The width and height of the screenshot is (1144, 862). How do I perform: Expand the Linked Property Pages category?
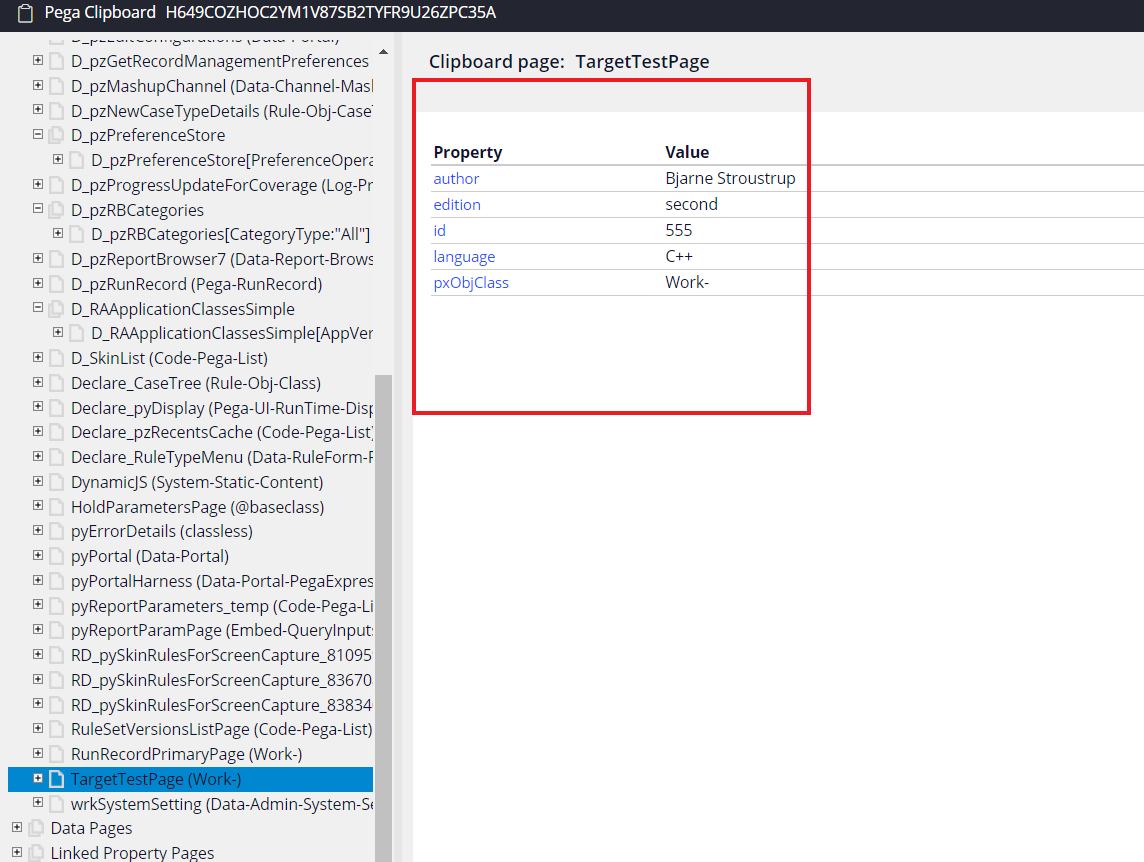click(18, 853)
